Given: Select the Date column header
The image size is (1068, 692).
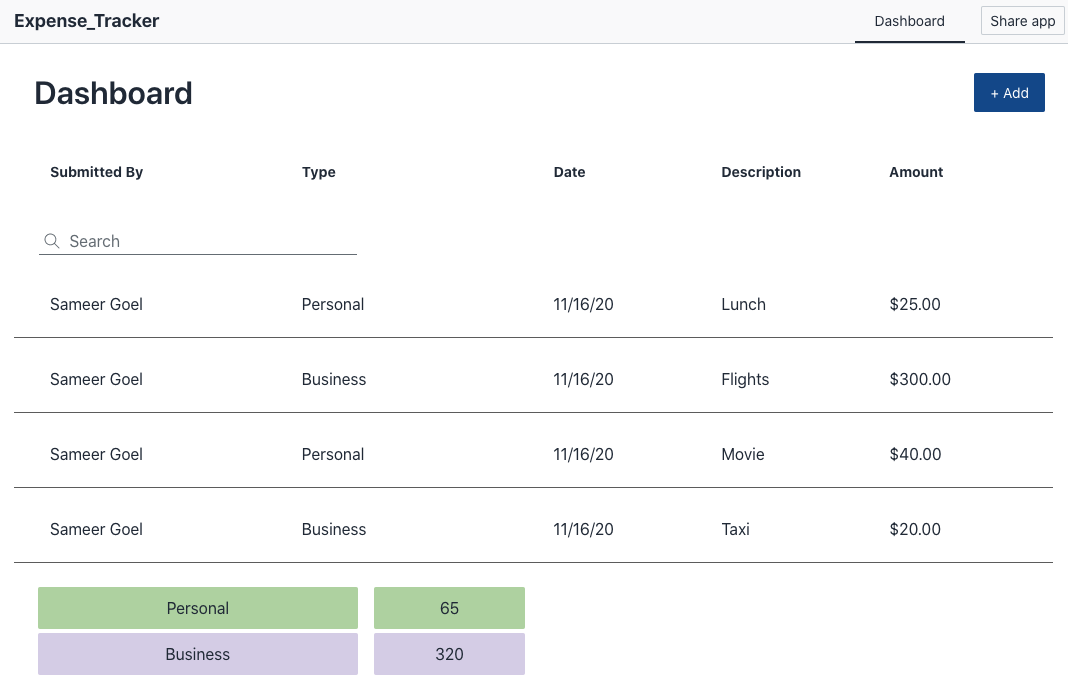Looking at the screenshot, I should [569, 172].
